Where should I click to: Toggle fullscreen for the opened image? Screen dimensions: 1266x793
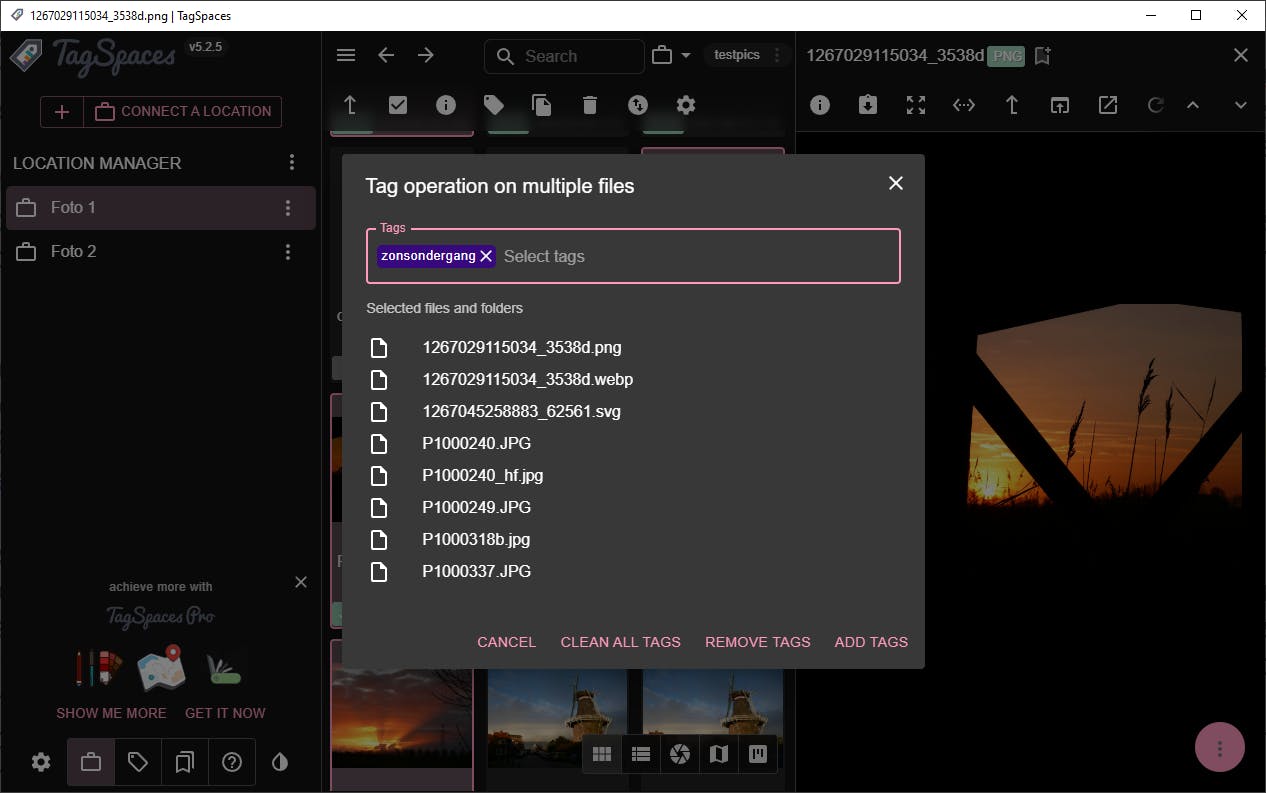(916, 105)
